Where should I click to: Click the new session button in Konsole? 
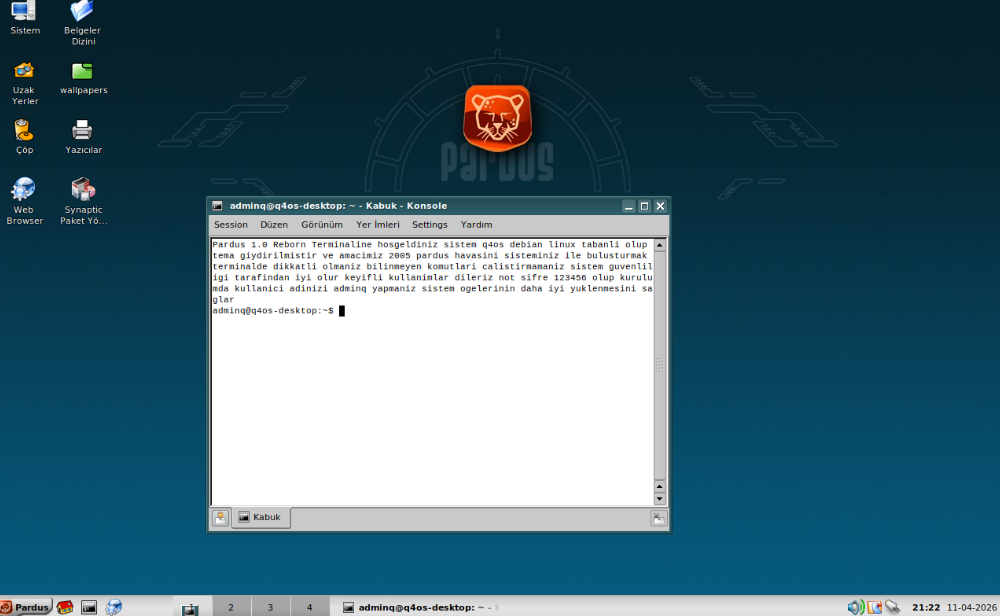click(220, 518)
